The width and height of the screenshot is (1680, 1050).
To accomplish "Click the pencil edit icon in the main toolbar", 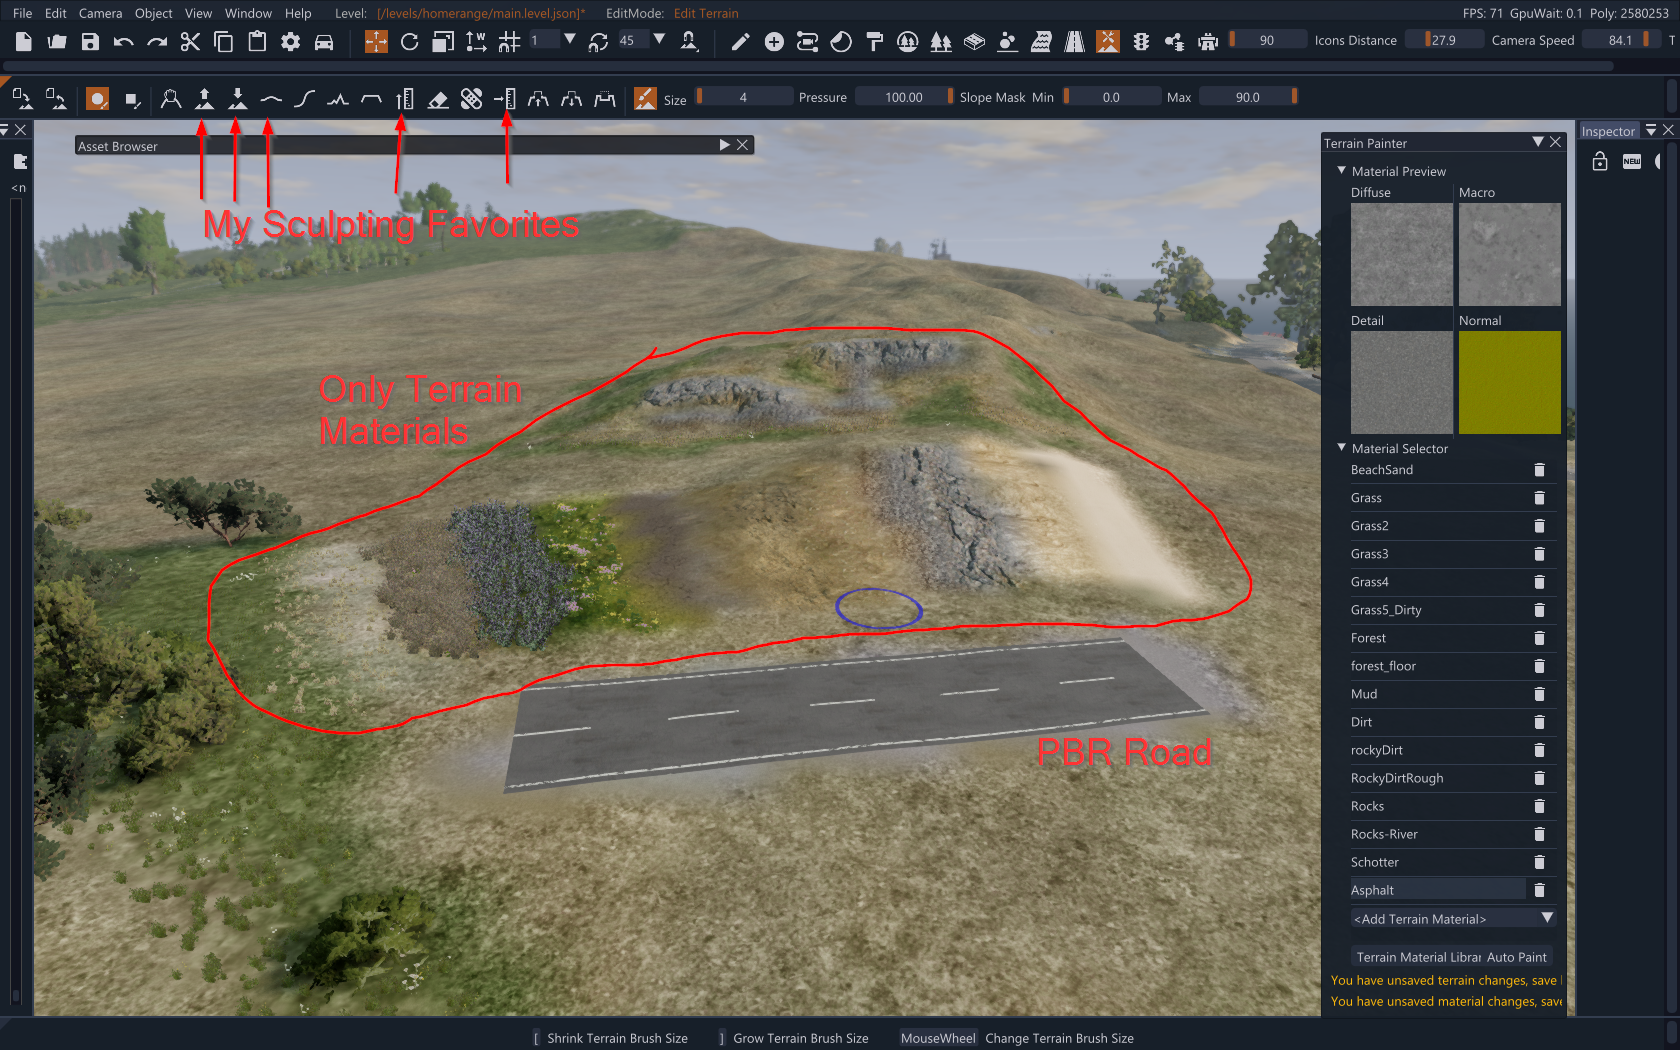I will pyautogui.click(x=740, y=41).
